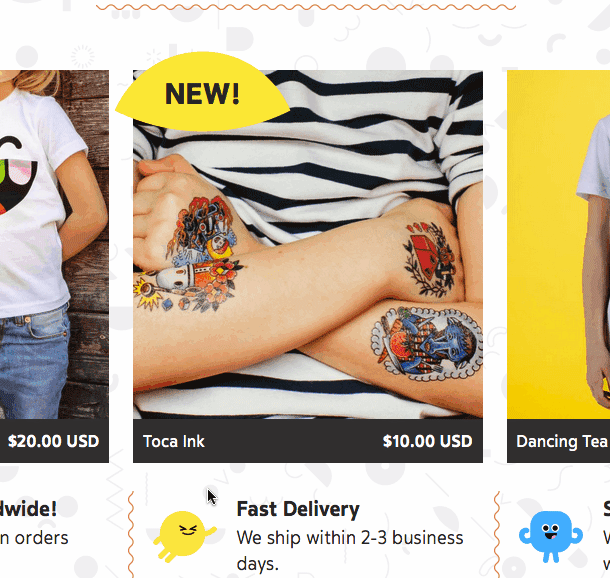Open the Toca Ink product photo

308,244
